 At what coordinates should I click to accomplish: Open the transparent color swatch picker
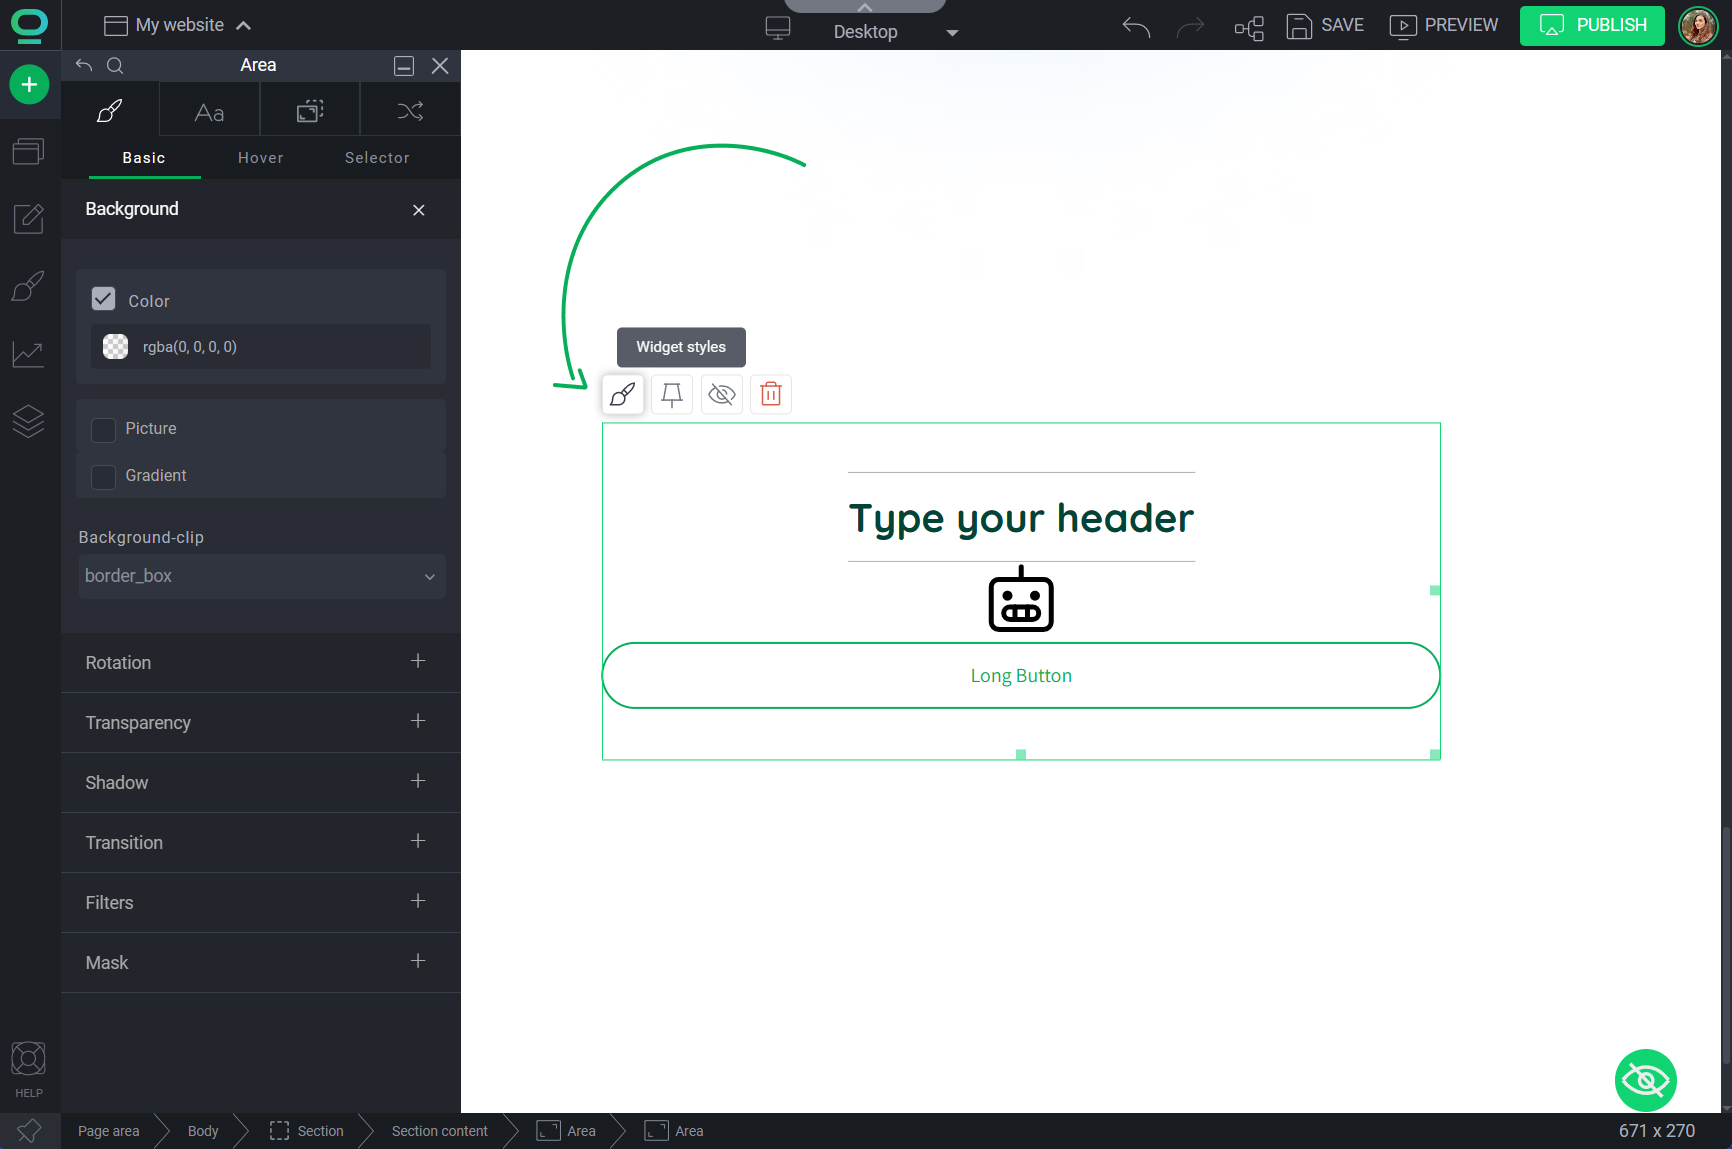click(116, 347)
